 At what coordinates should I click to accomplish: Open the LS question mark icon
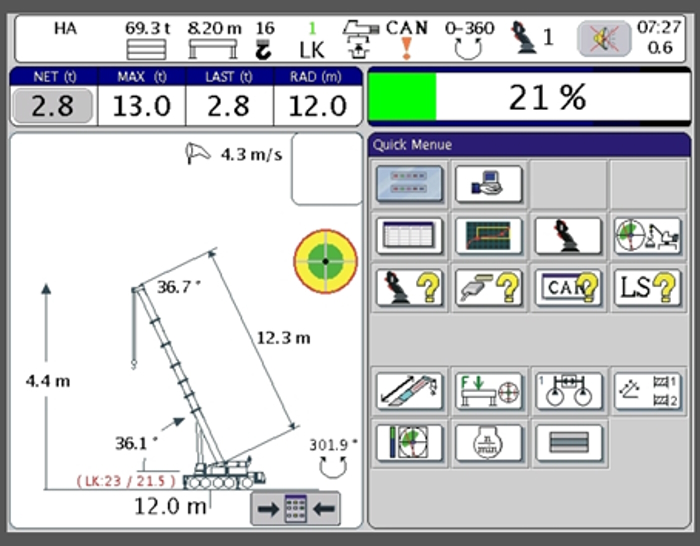click(x=647, y=287)
